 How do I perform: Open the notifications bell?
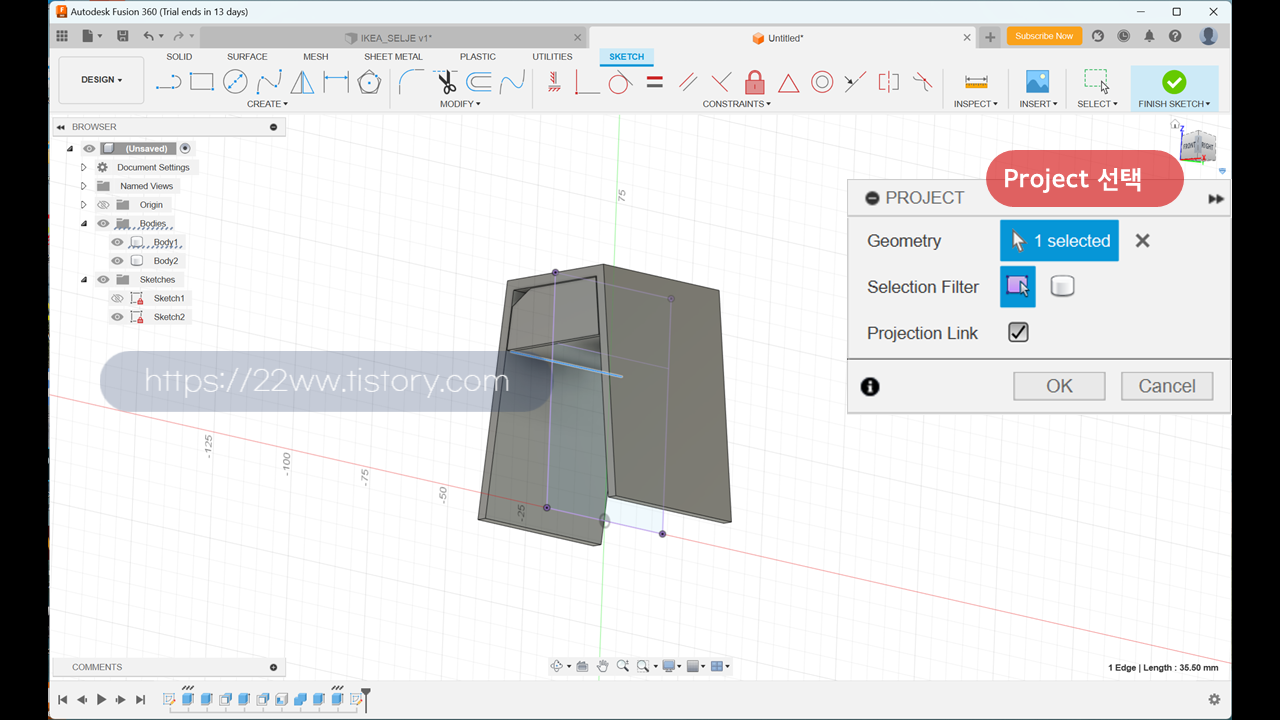point(1149,36)
